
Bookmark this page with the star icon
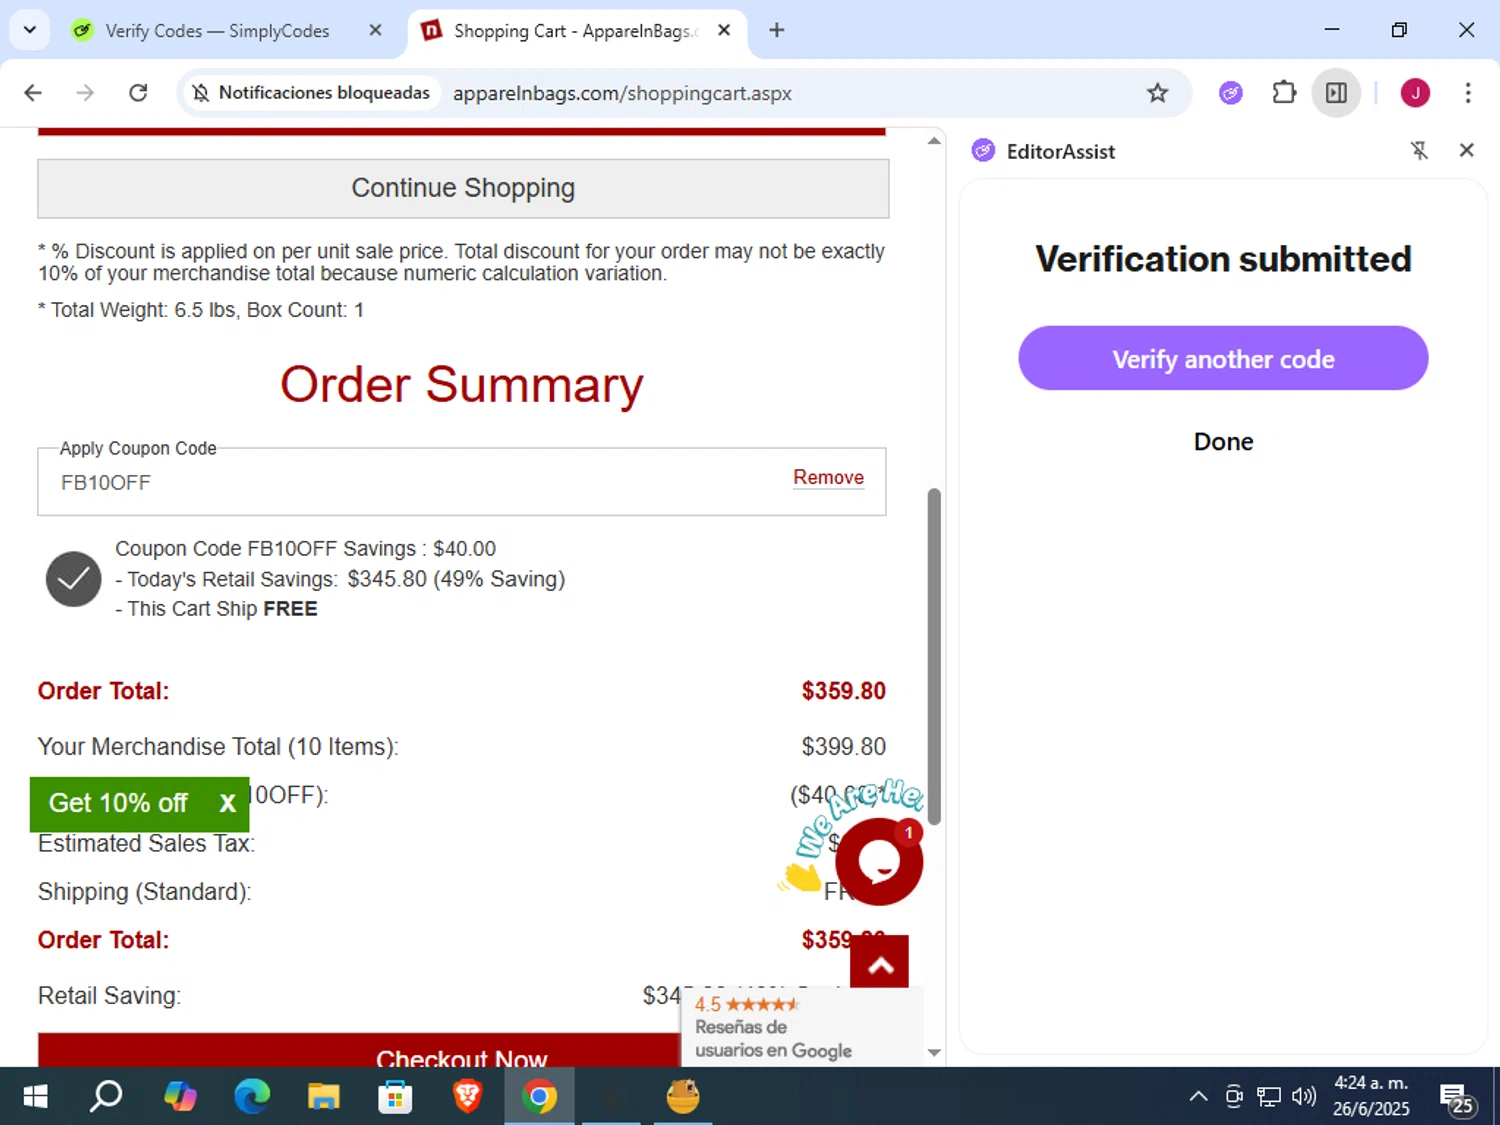point(1157,93)
